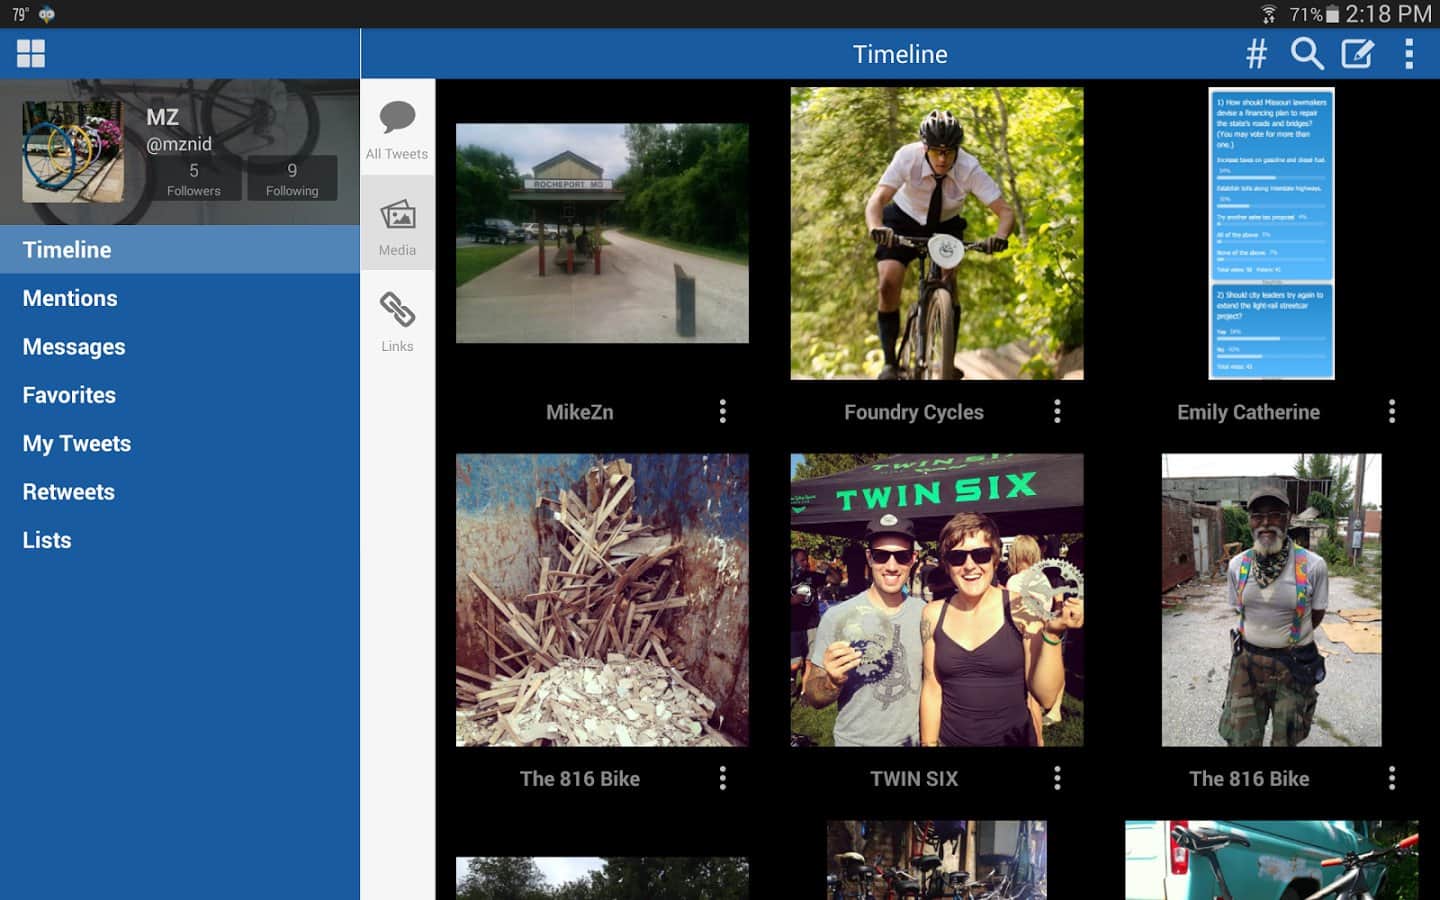Open Messages in the sidebar
The image size is (1440, 900).
coord(74,347)
